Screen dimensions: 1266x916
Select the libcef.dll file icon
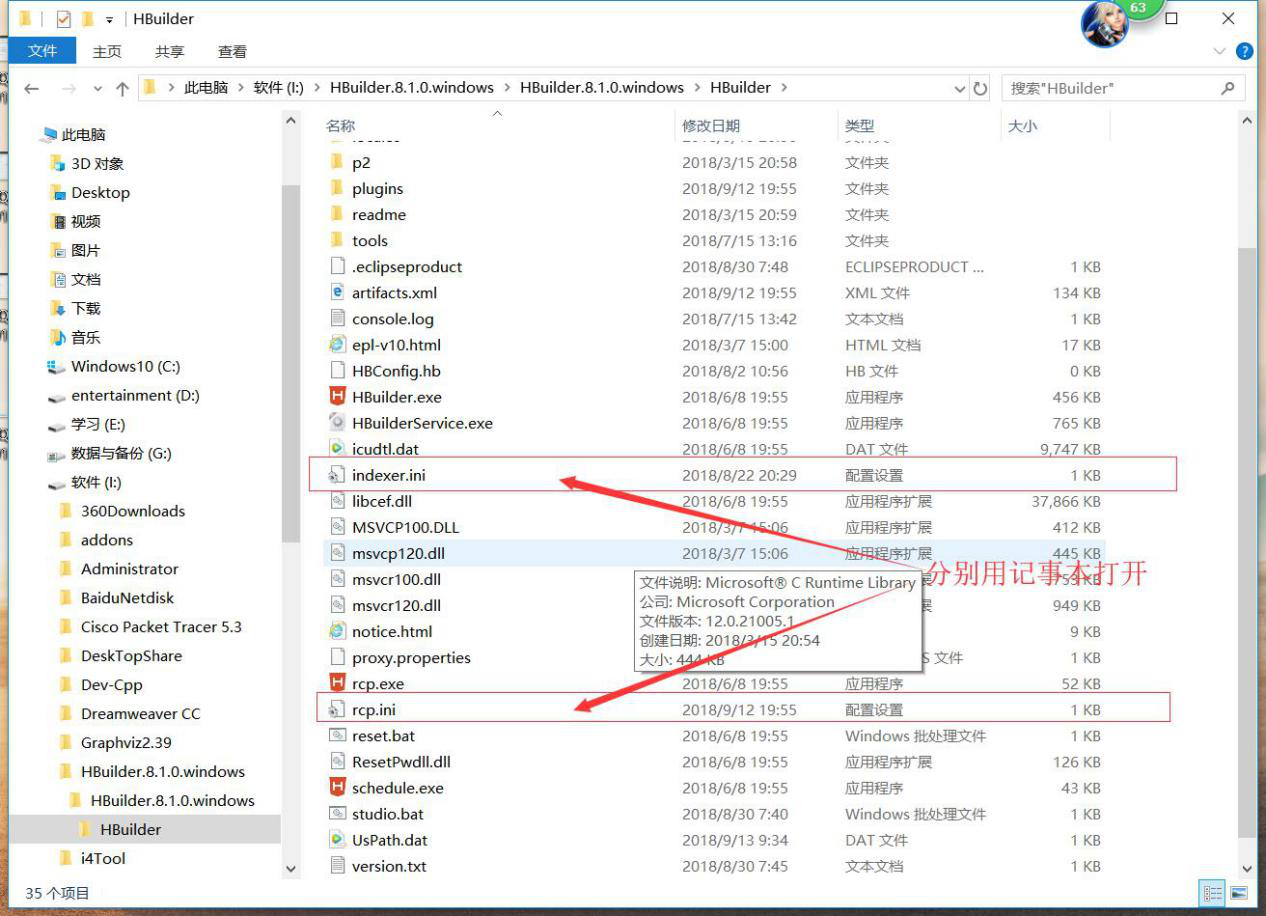337,501
